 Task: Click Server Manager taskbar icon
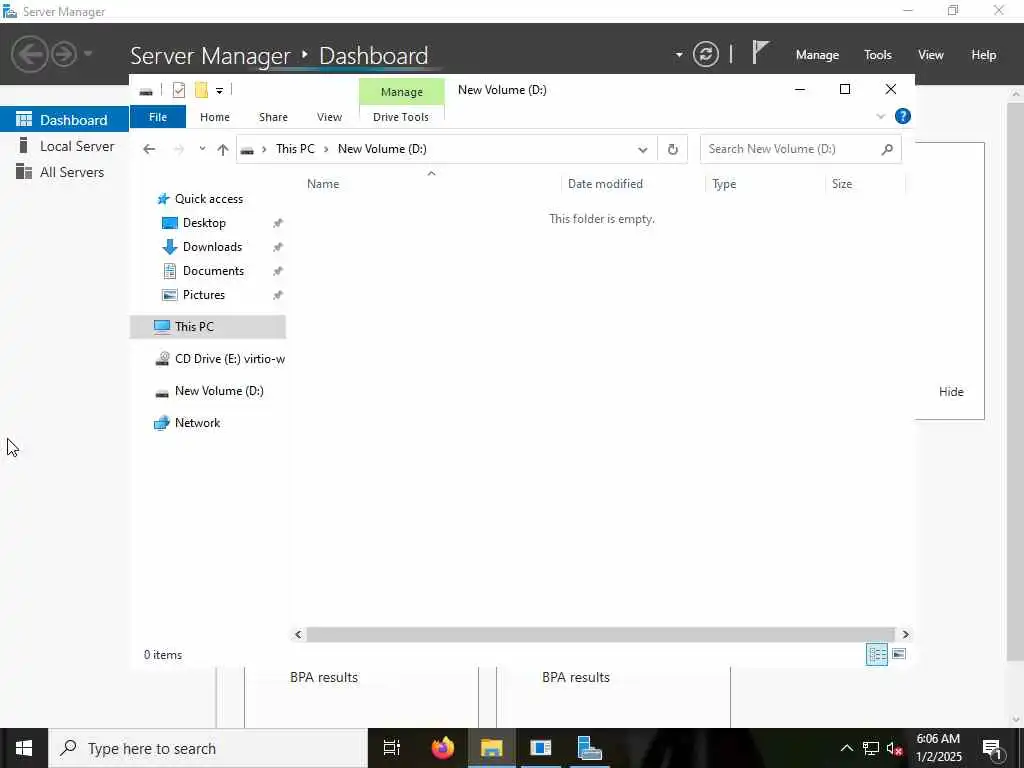point(590,748)
